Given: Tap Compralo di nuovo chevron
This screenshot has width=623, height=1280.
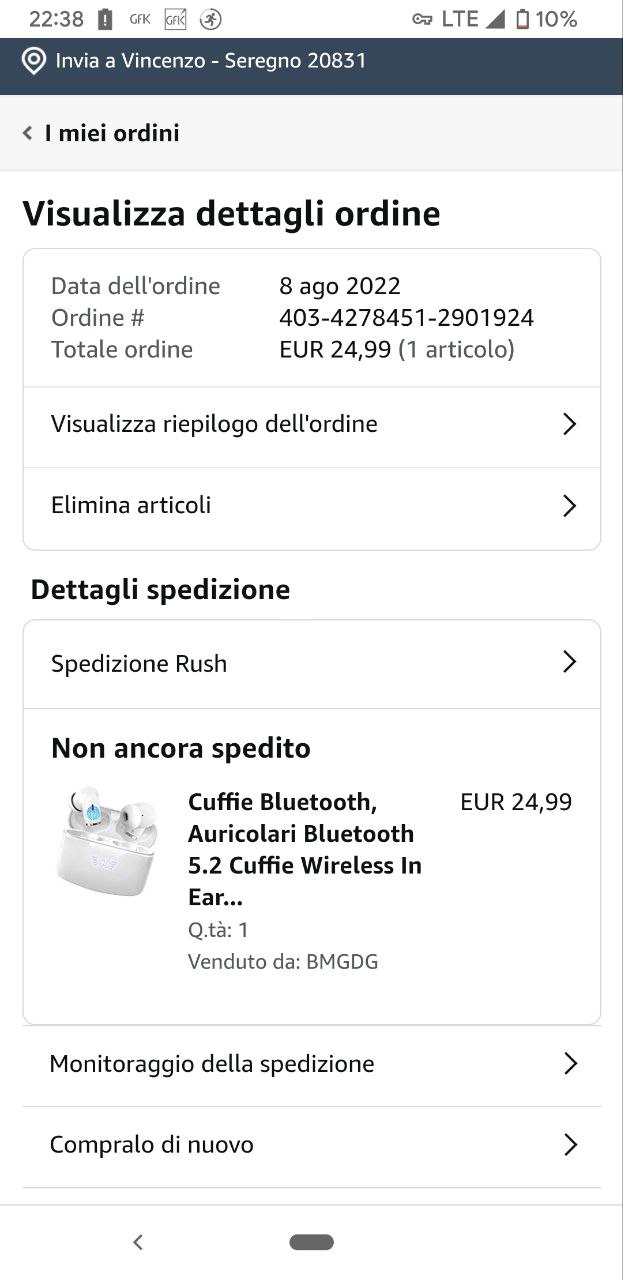Looking at the screenshot, I should coord(570,1144).
